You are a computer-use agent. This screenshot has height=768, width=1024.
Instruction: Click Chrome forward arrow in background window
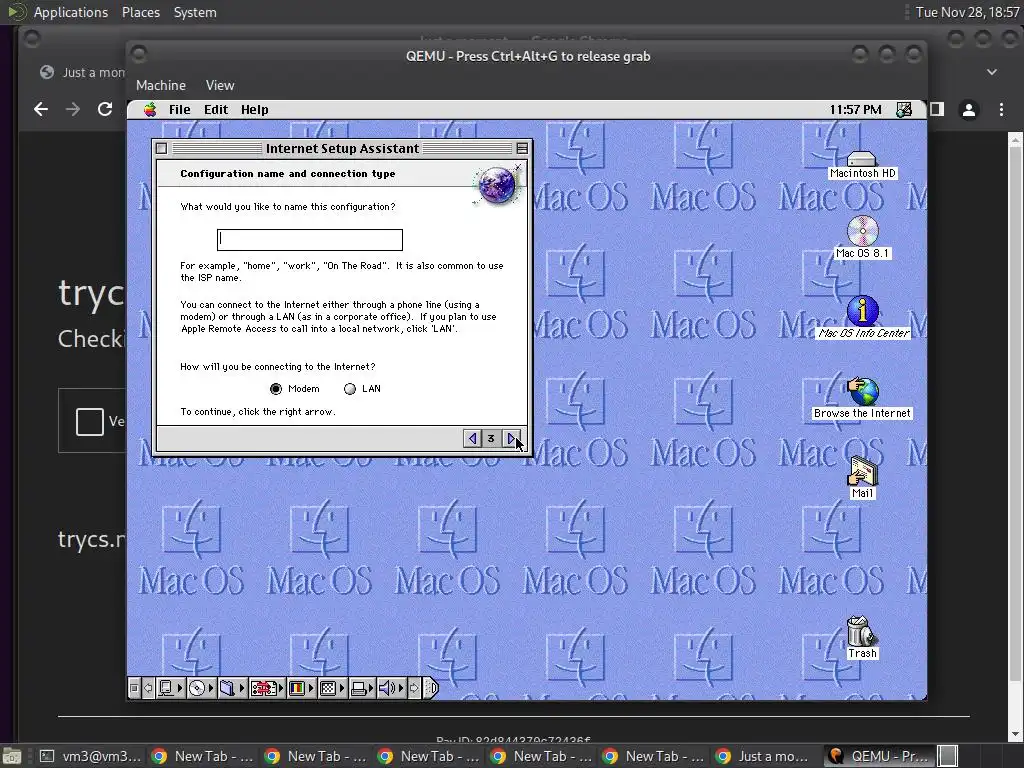pyautogui.click(x=72, y=109)
